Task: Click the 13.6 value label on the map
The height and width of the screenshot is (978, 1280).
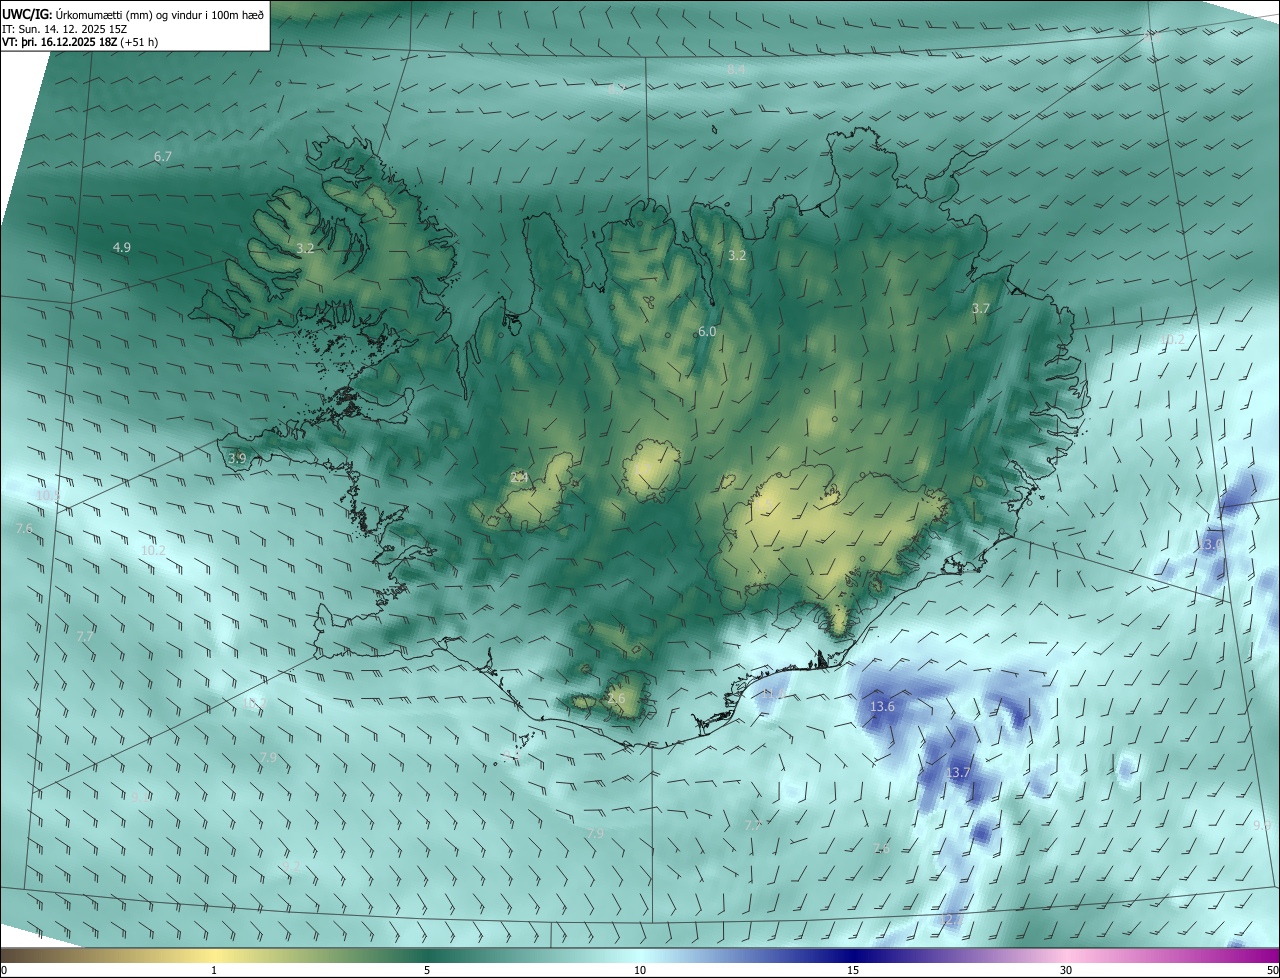Action: (x=882, y=706)
